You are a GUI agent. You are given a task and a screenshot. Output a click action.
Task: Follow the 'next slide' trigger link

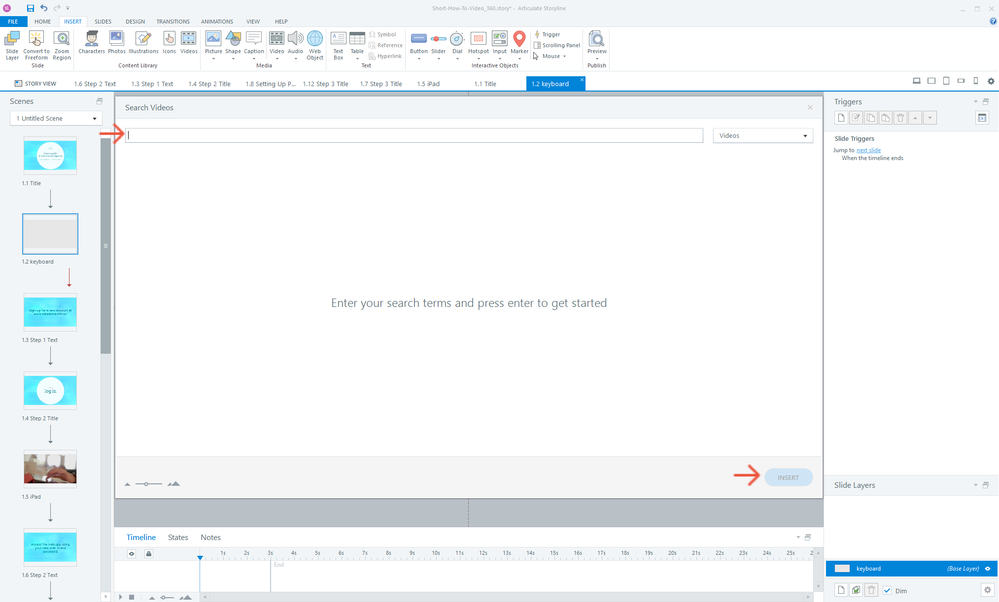(868, 150)
